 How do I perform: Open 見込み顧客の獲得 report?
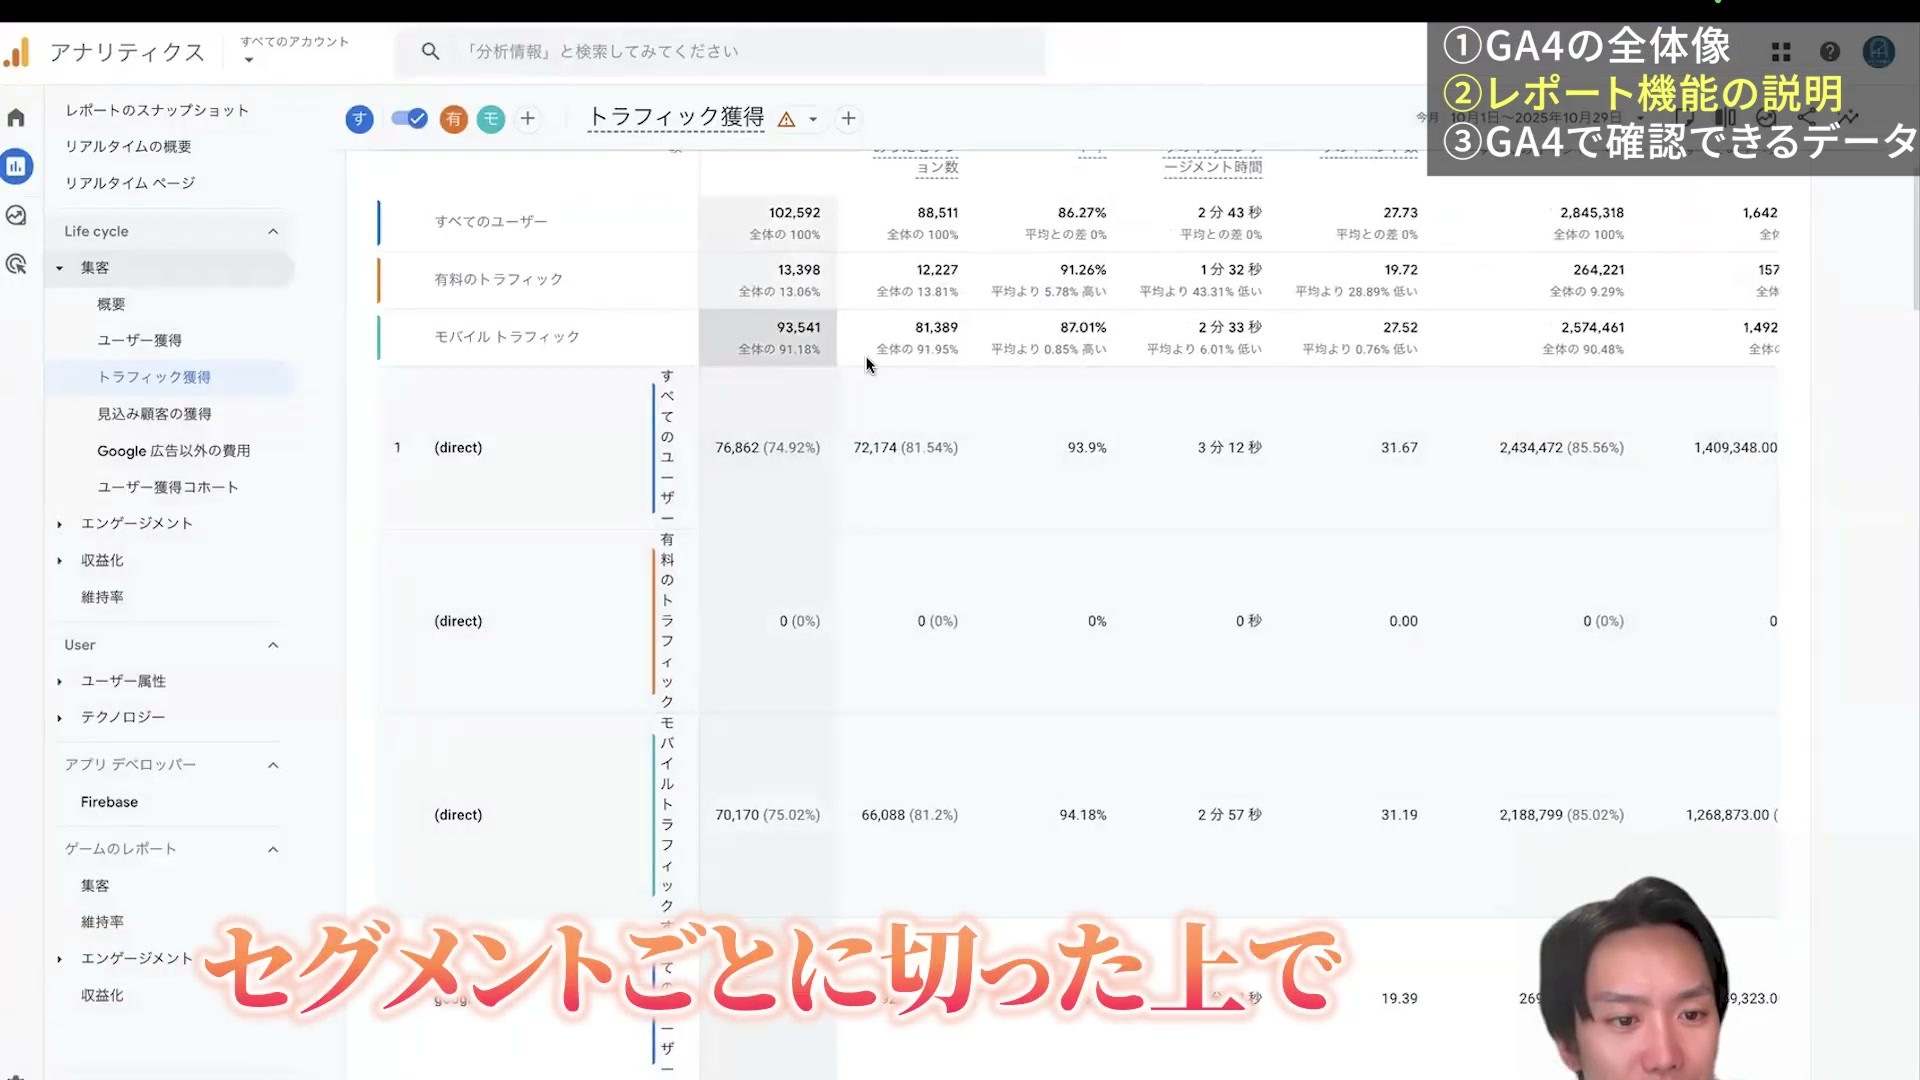click(x=154, y=414)
